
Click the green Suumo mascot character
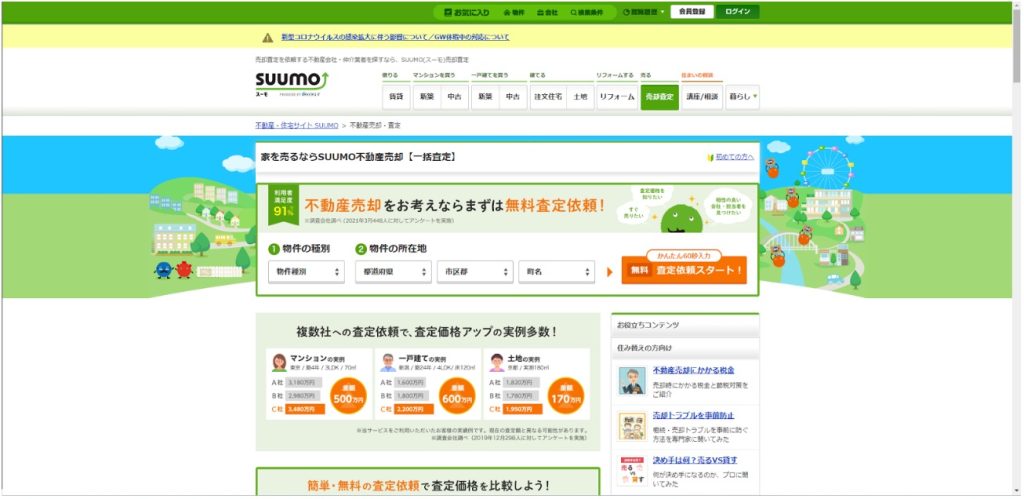(681, 217)
